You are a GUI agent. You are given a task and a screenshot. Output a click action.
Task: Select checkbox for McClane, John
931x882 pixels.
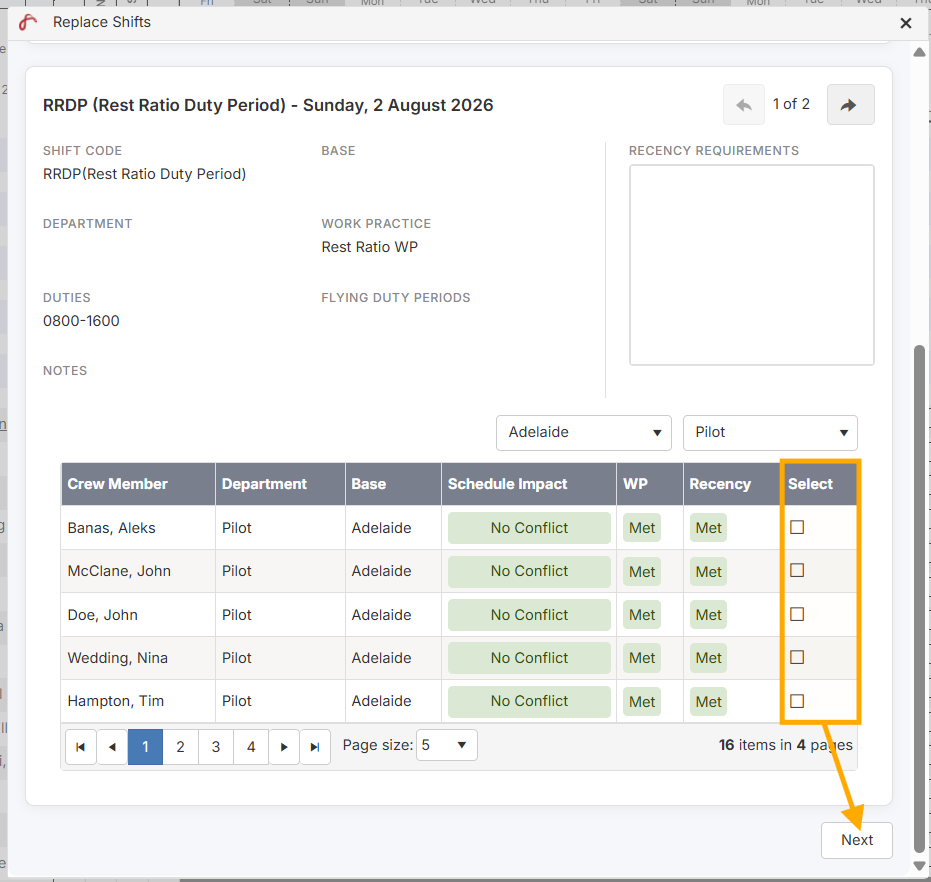[x=797, y=570]
